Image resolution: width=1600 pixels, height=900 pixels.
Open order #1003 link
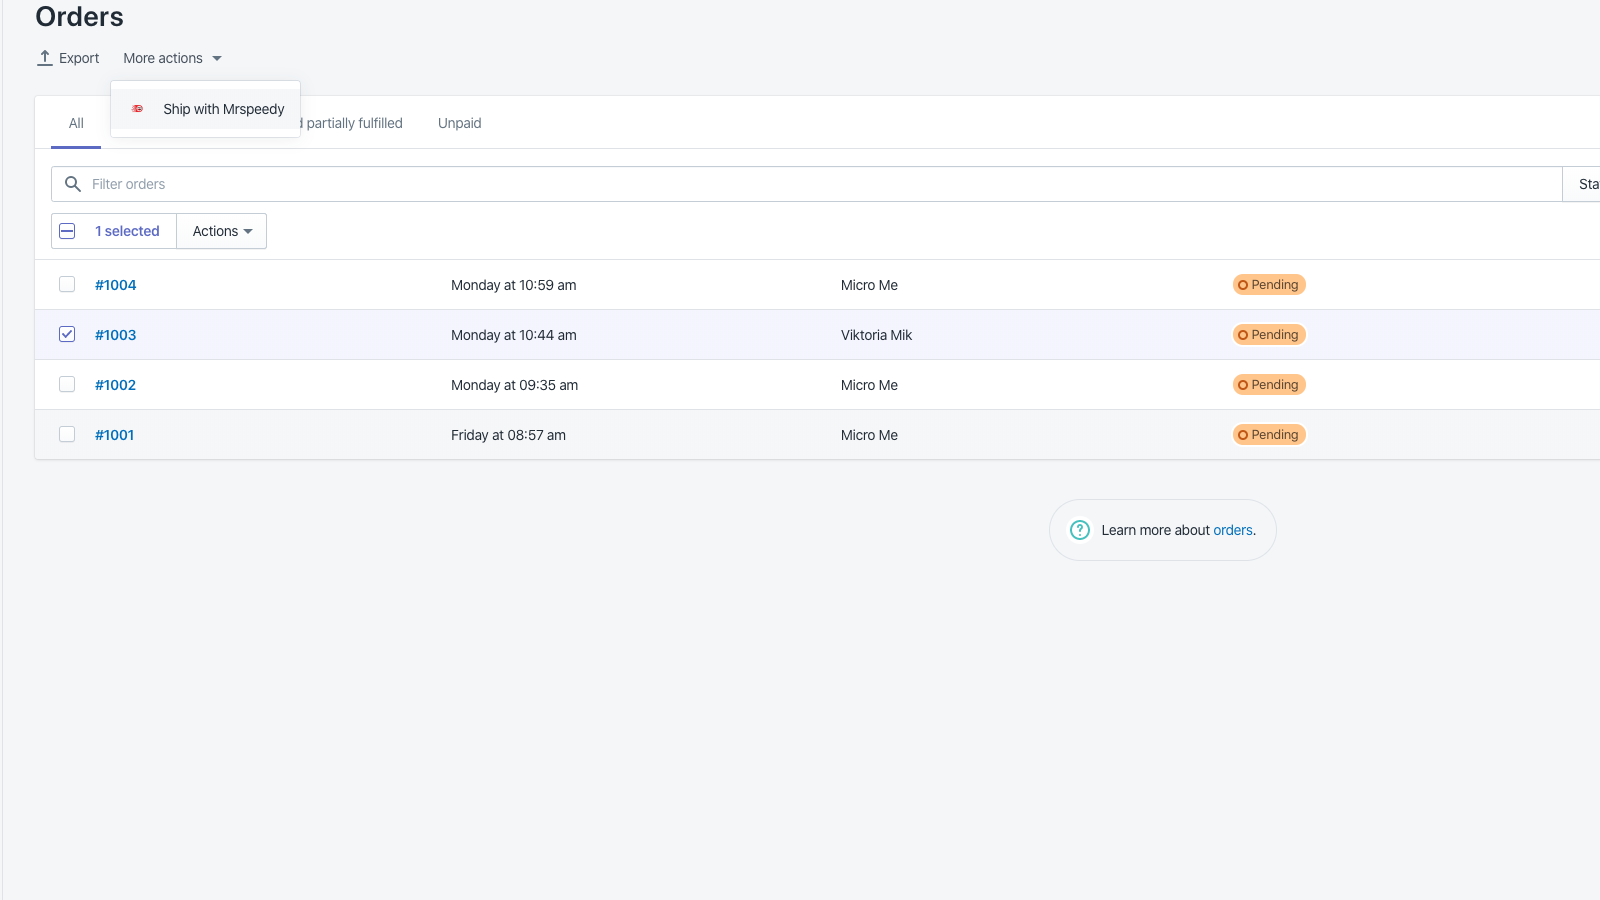click(x=116, y=335)
